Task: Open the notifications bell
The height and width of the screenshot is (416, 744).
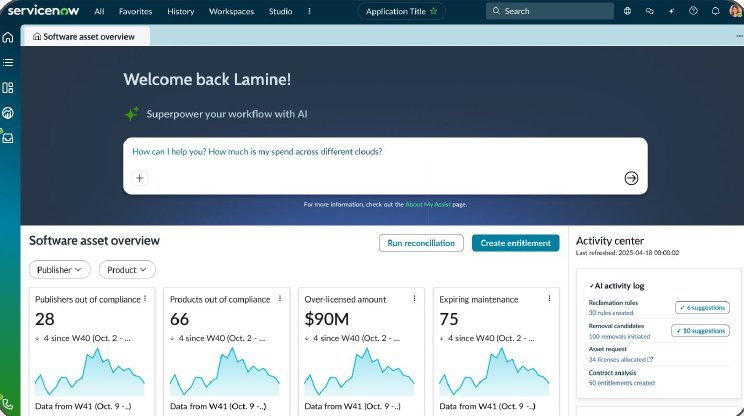Action: pyautogui.click(x=716, y=11)
